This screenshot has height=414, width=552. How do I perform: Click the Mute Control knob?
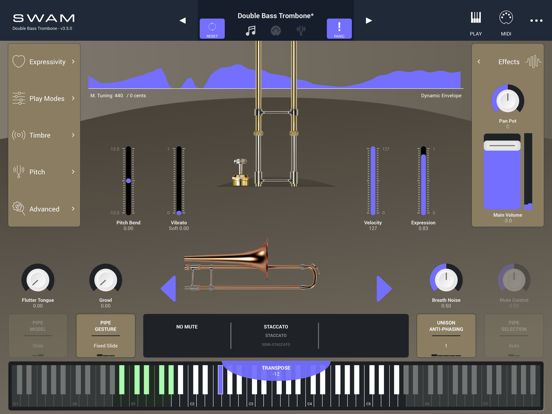coord(514,280)
